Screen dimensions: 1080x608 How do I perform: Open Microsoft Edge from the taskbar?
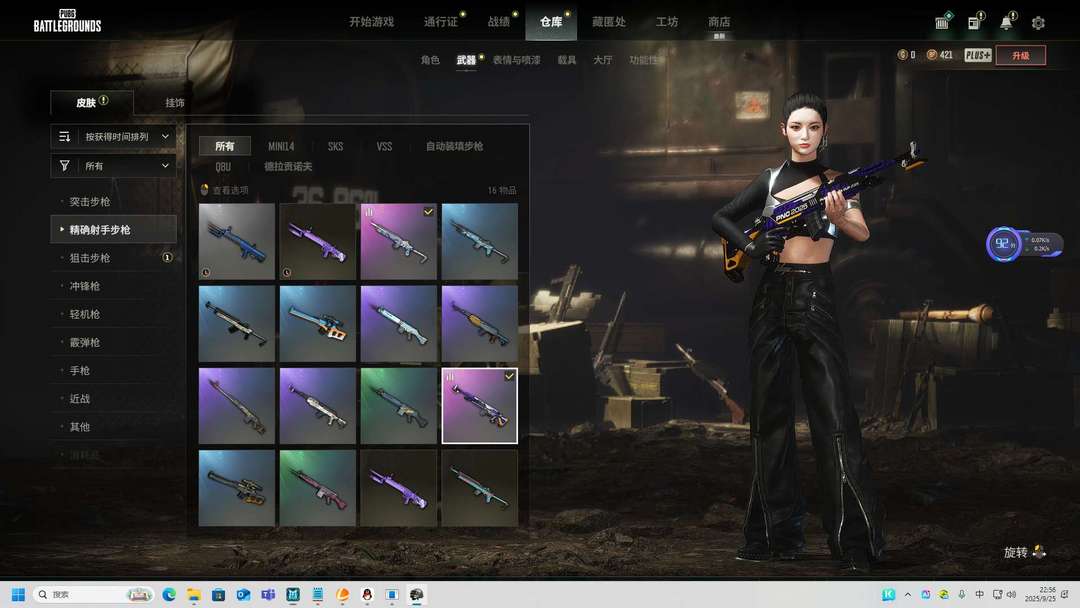(x=169, y=594)
